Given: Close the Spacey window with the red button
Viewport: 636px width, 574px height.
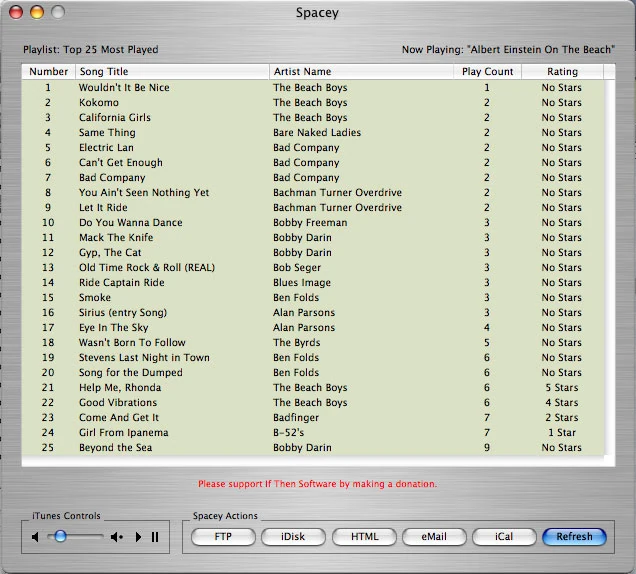Looking at the screenshot, I should pyautogui.click(x=16, y=12).
